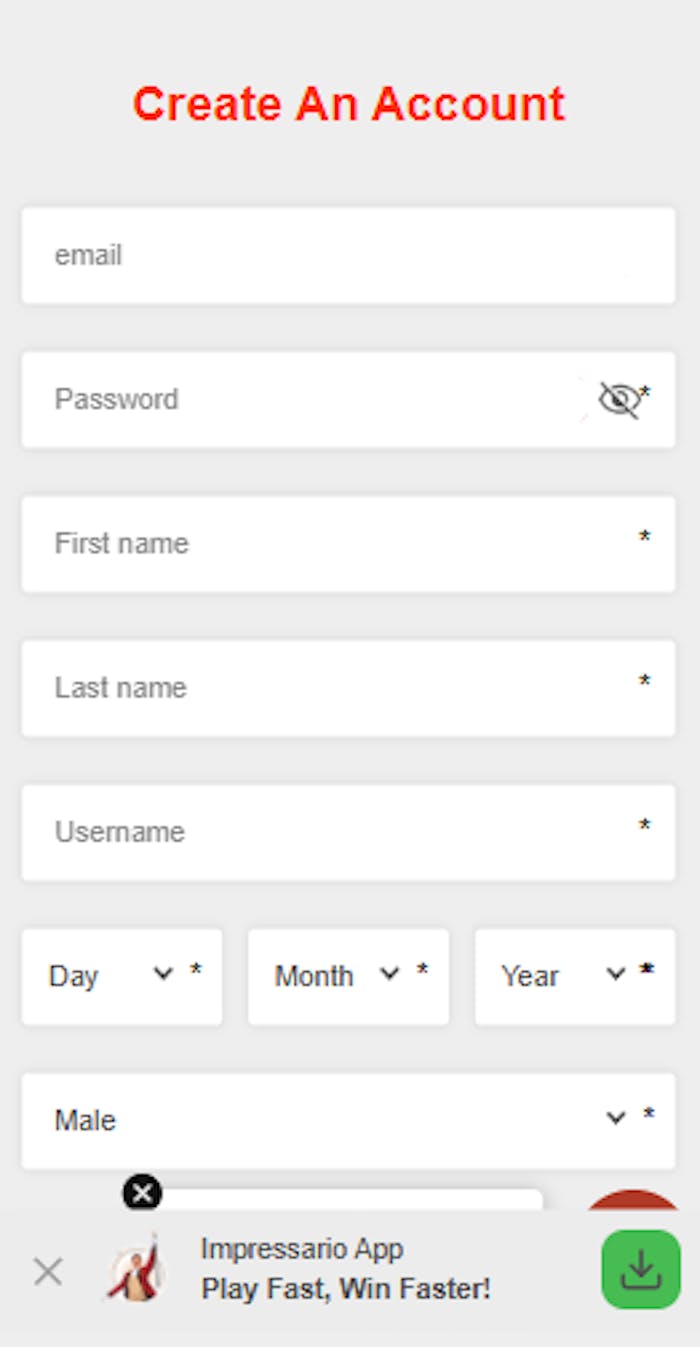Toggle password visibility eye icon

click(619, 400)
